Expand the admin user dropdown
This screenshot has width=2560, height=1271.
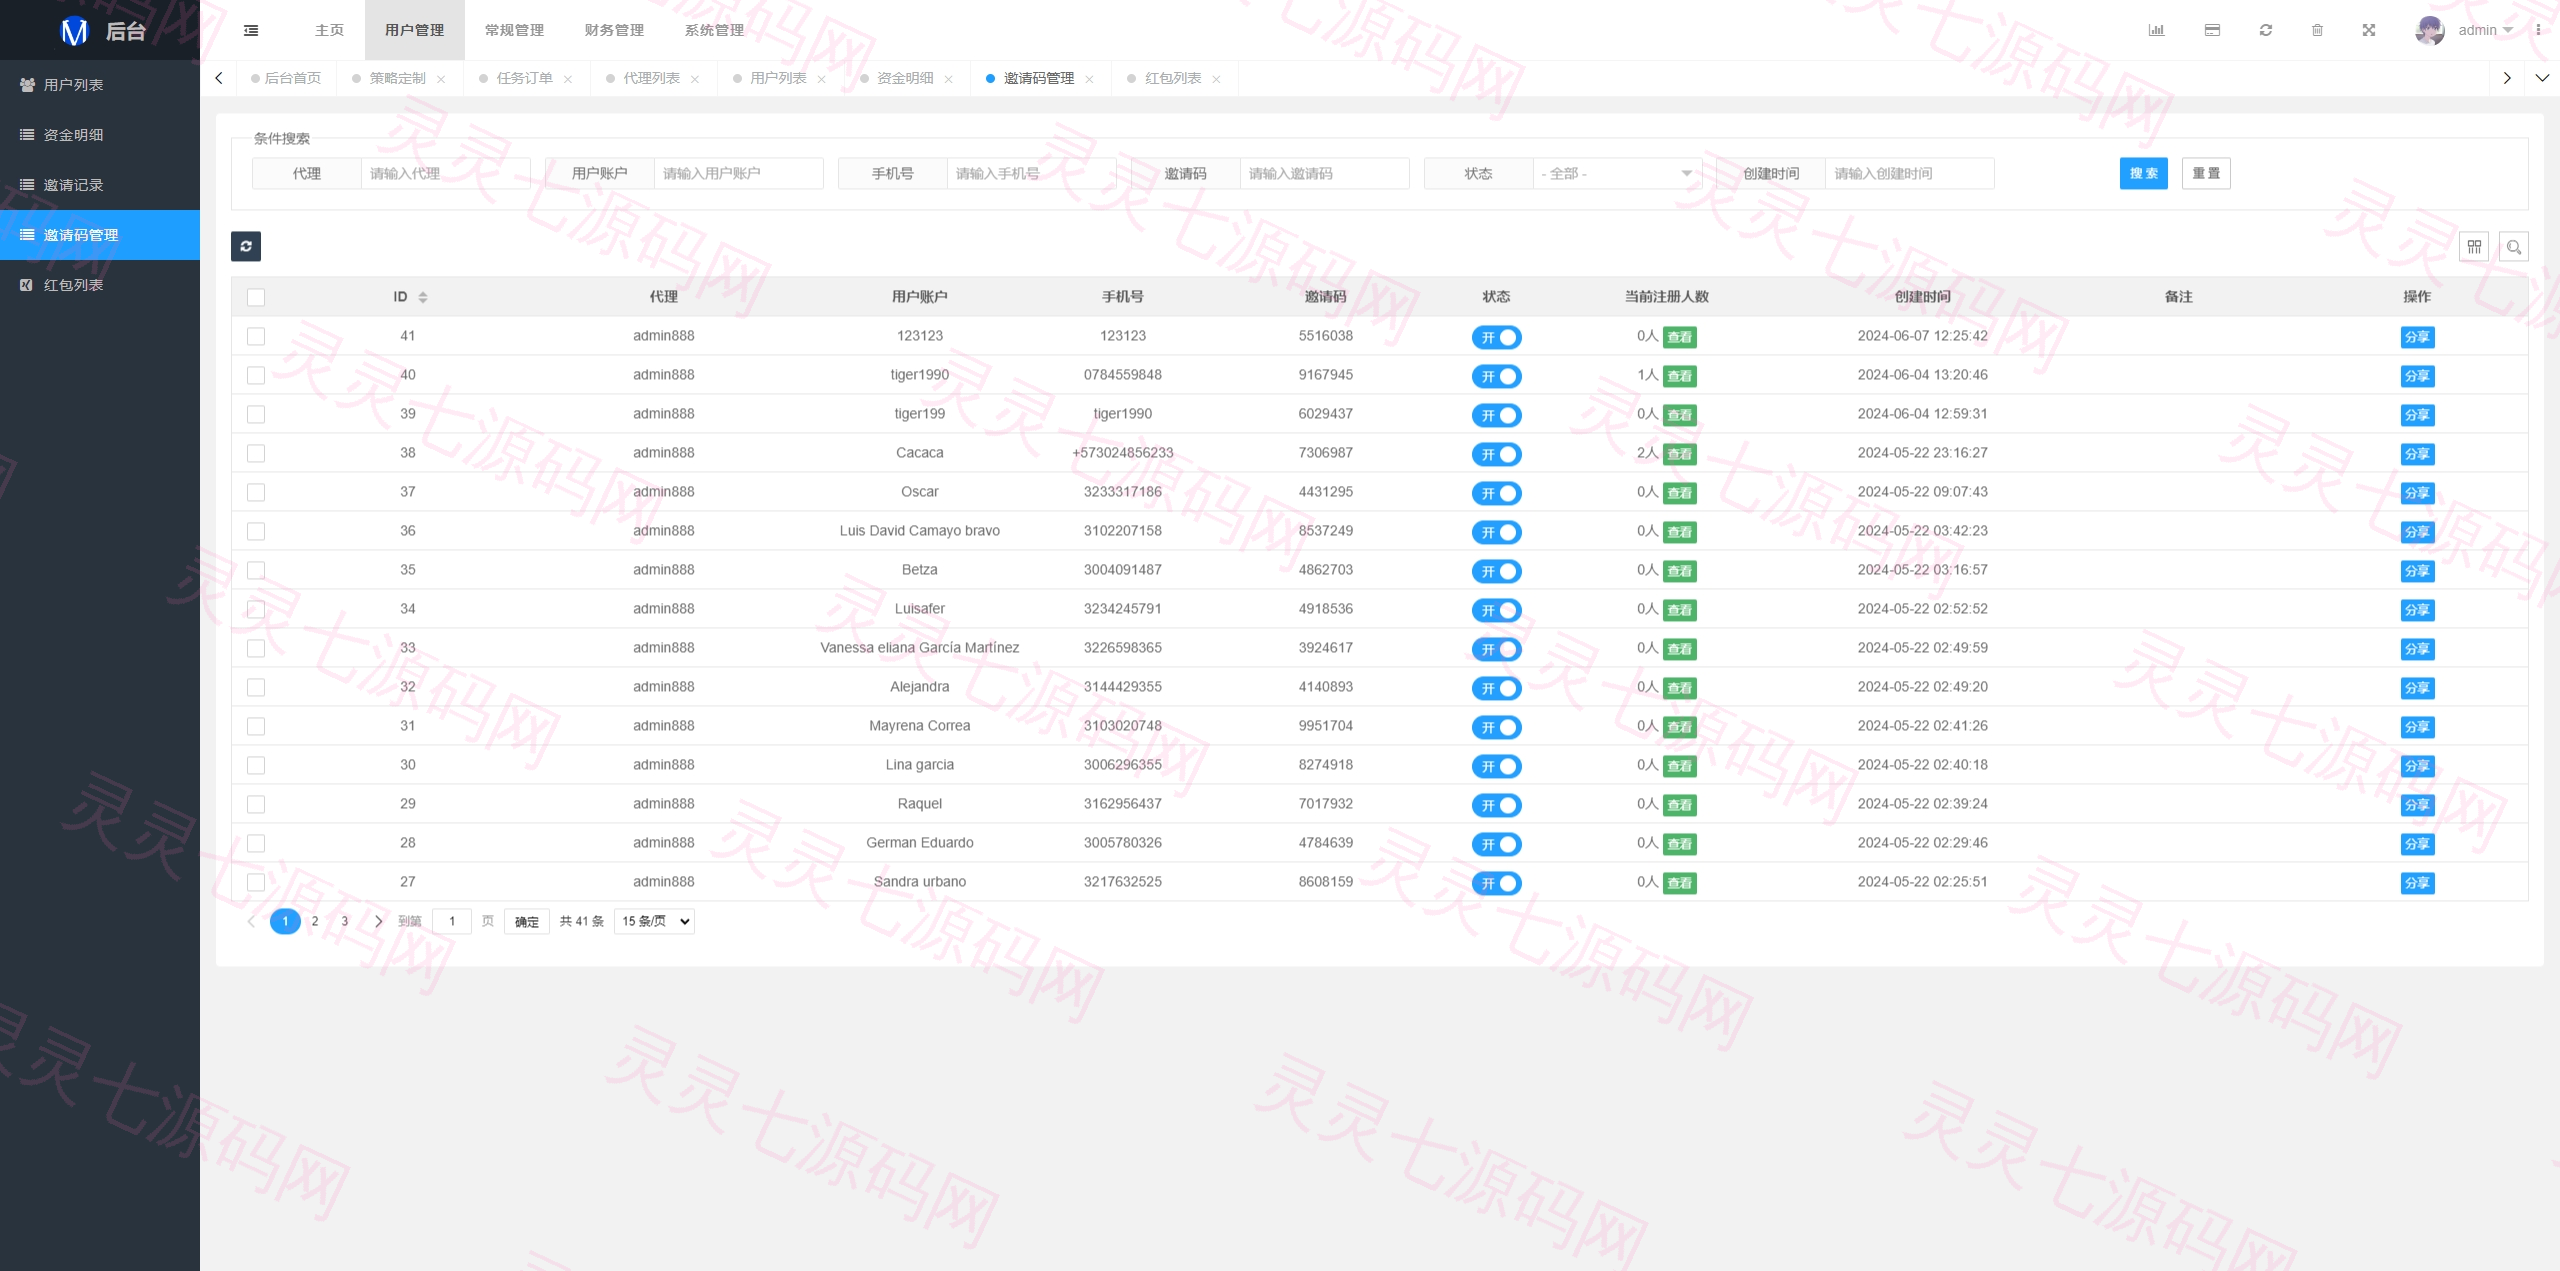pyautogui.click(x=2485, y=30)
